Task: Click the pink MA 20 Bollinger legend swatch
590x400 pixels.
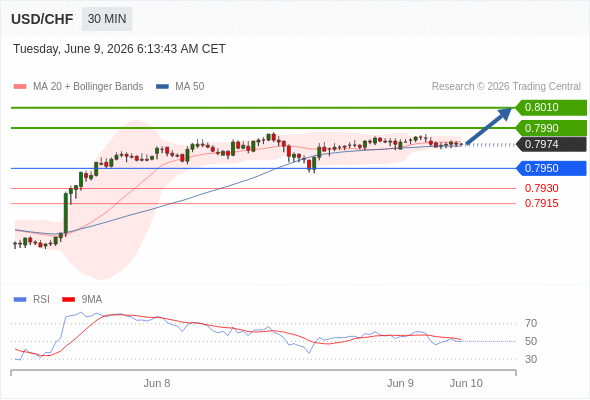Action: 20,87
